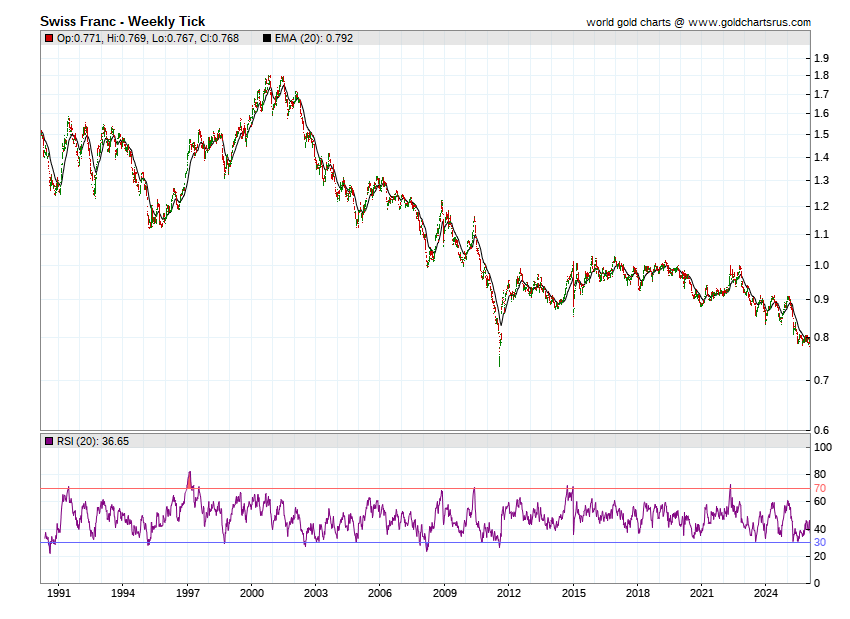Viewport: 850px width, 619px height.
Task: Select the 2024 label on the time axis
Action: click(x=765, y=593)
